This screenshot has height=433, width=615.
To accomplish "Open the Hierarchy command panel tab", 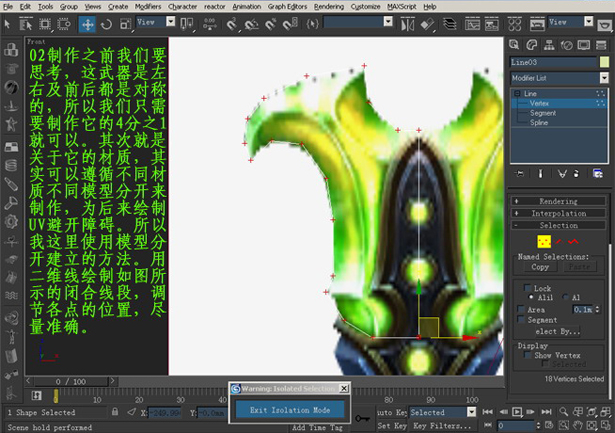I will point(549,45).
